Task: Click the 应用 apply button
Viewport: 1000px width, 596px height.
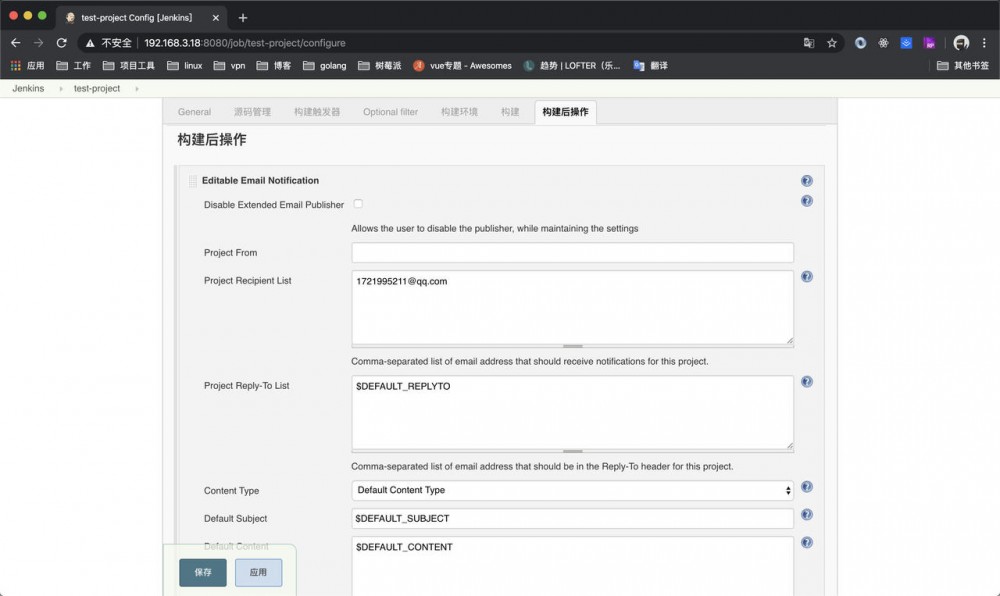Action: [258, 572]
